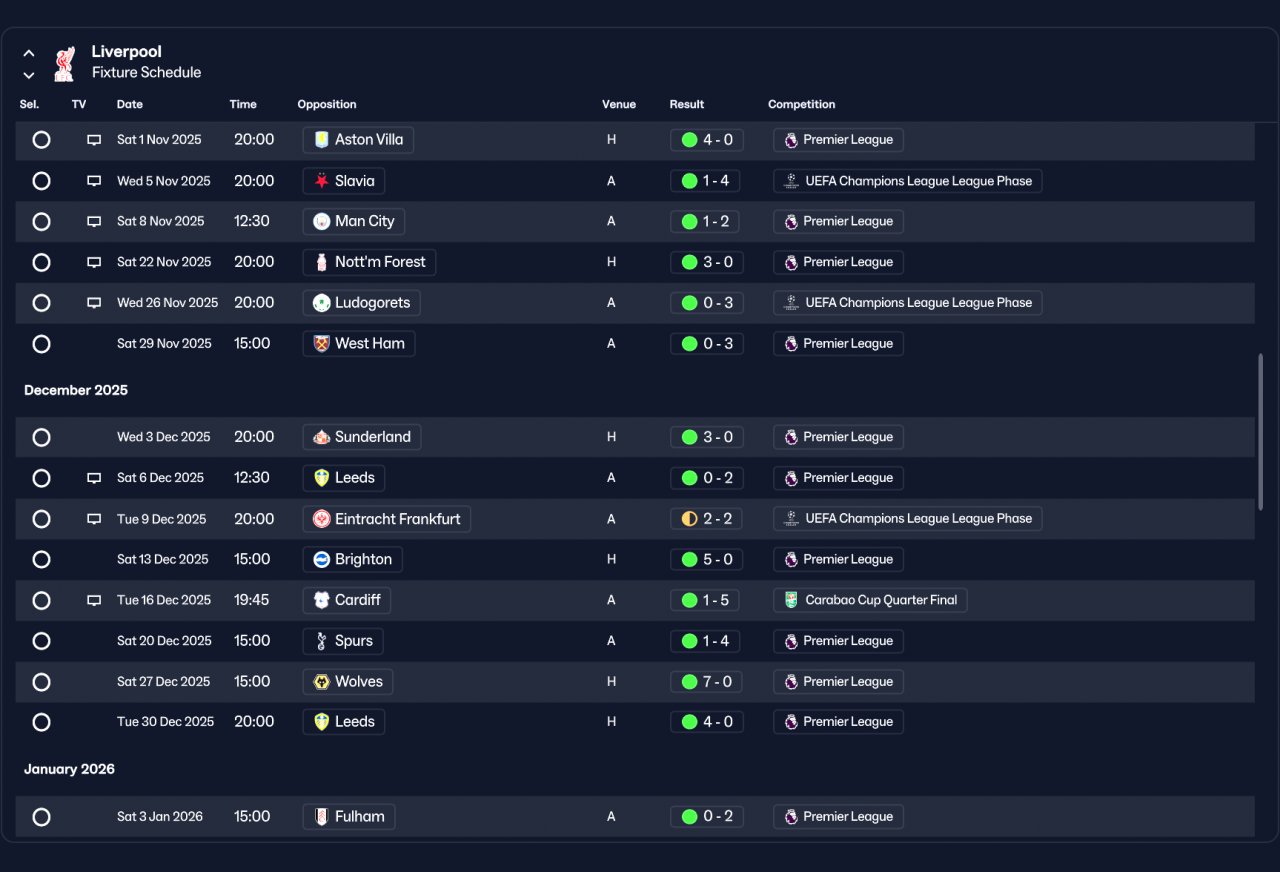Click the Wolves club badge
1280x872 pixels.
click(x=322, y=682)
